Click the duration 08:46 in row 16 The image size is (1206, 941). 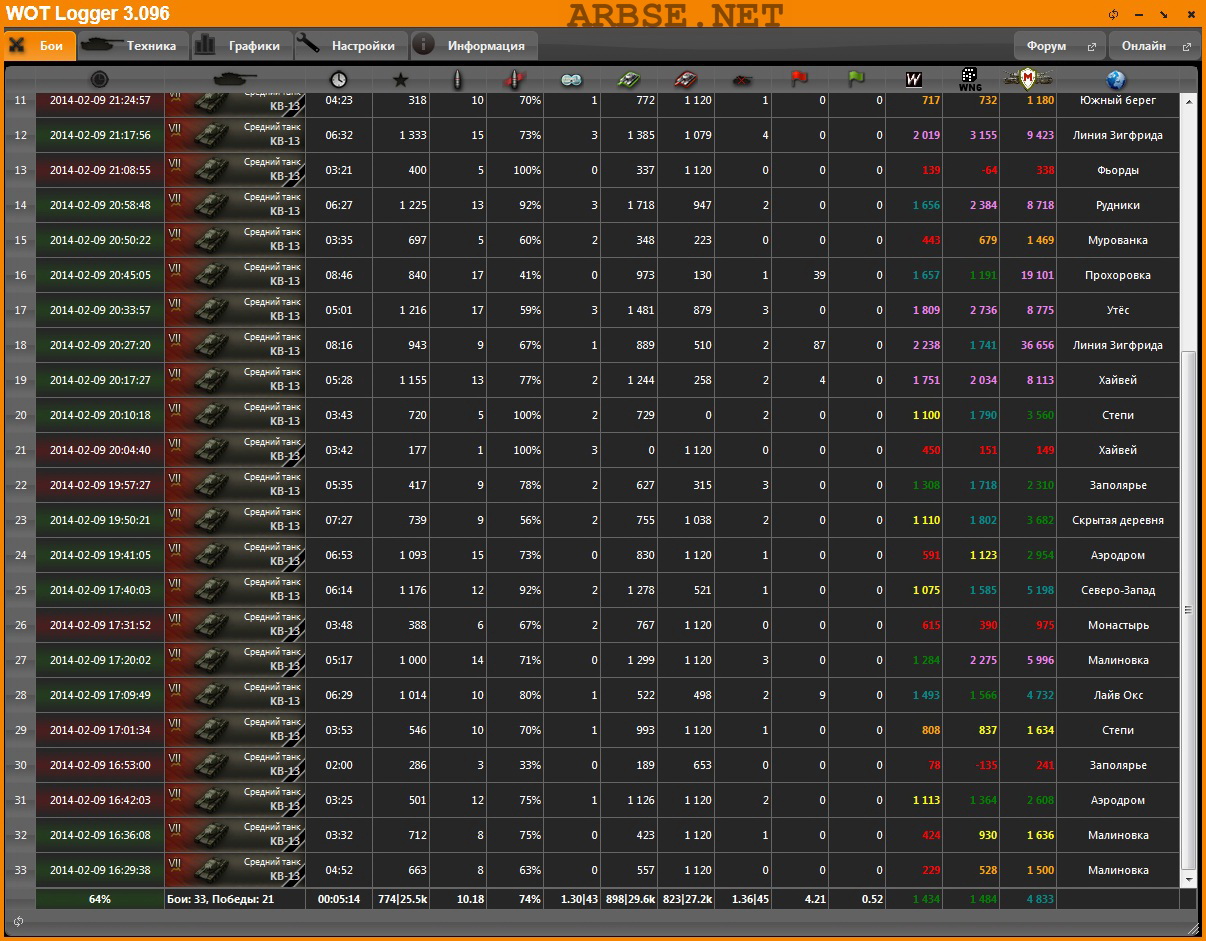click(340, 275)
